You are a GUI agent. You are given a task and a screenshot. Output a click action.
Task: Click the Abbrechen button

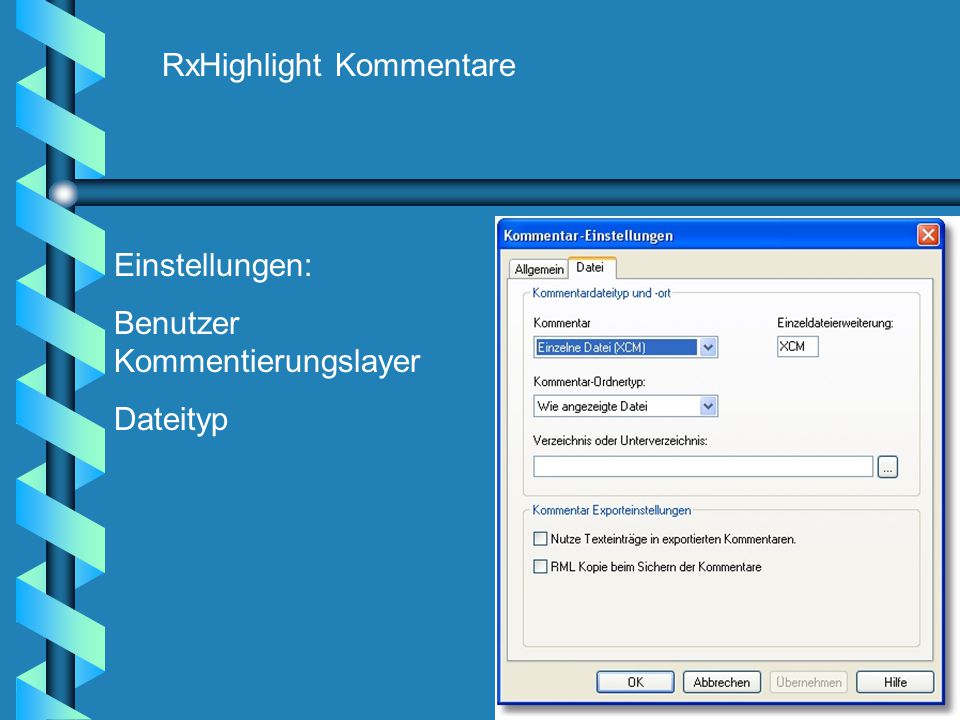(x=722, y=682)
